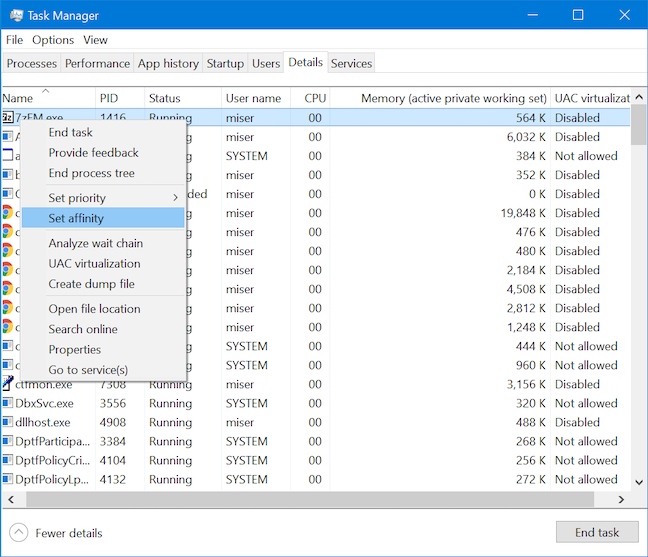Select End task in the context menu

pos(102,132)
